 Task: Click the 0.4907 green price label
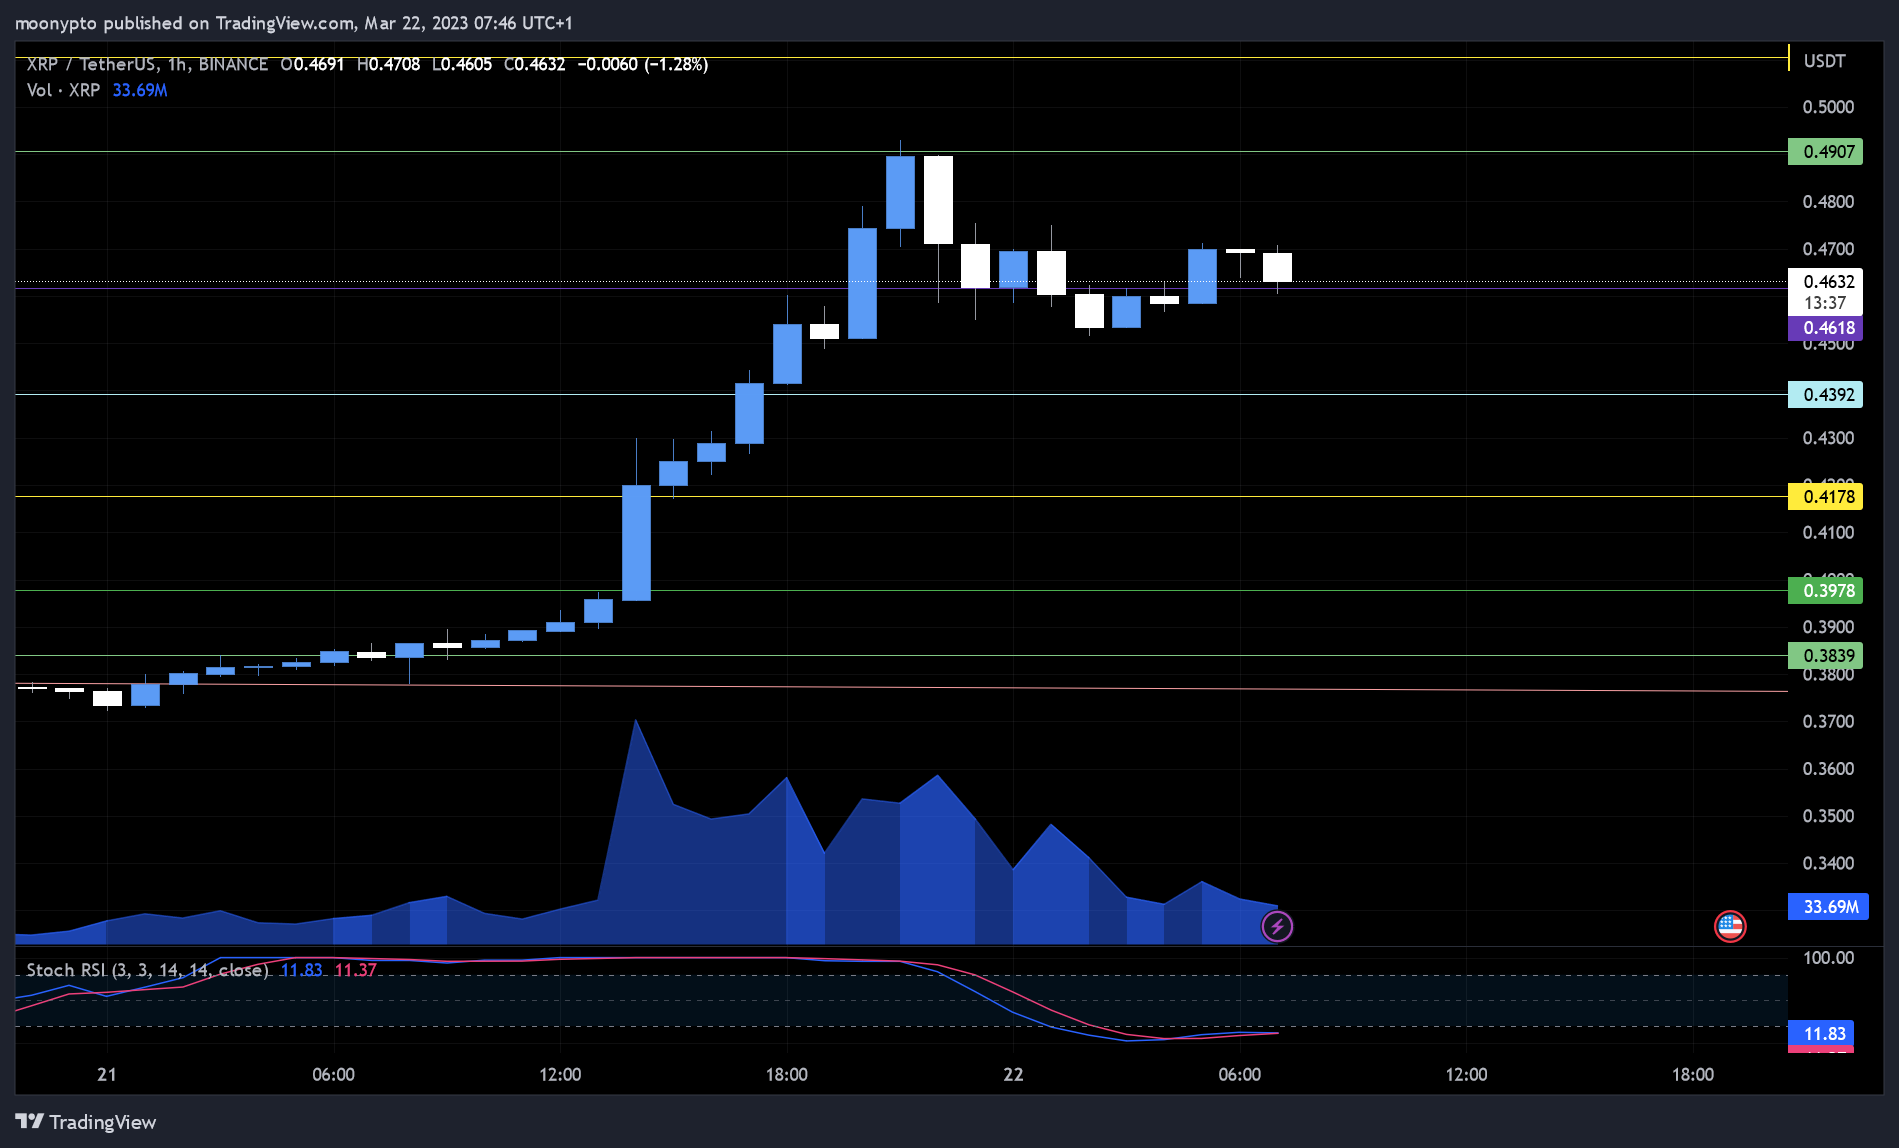pos(1825,152)
